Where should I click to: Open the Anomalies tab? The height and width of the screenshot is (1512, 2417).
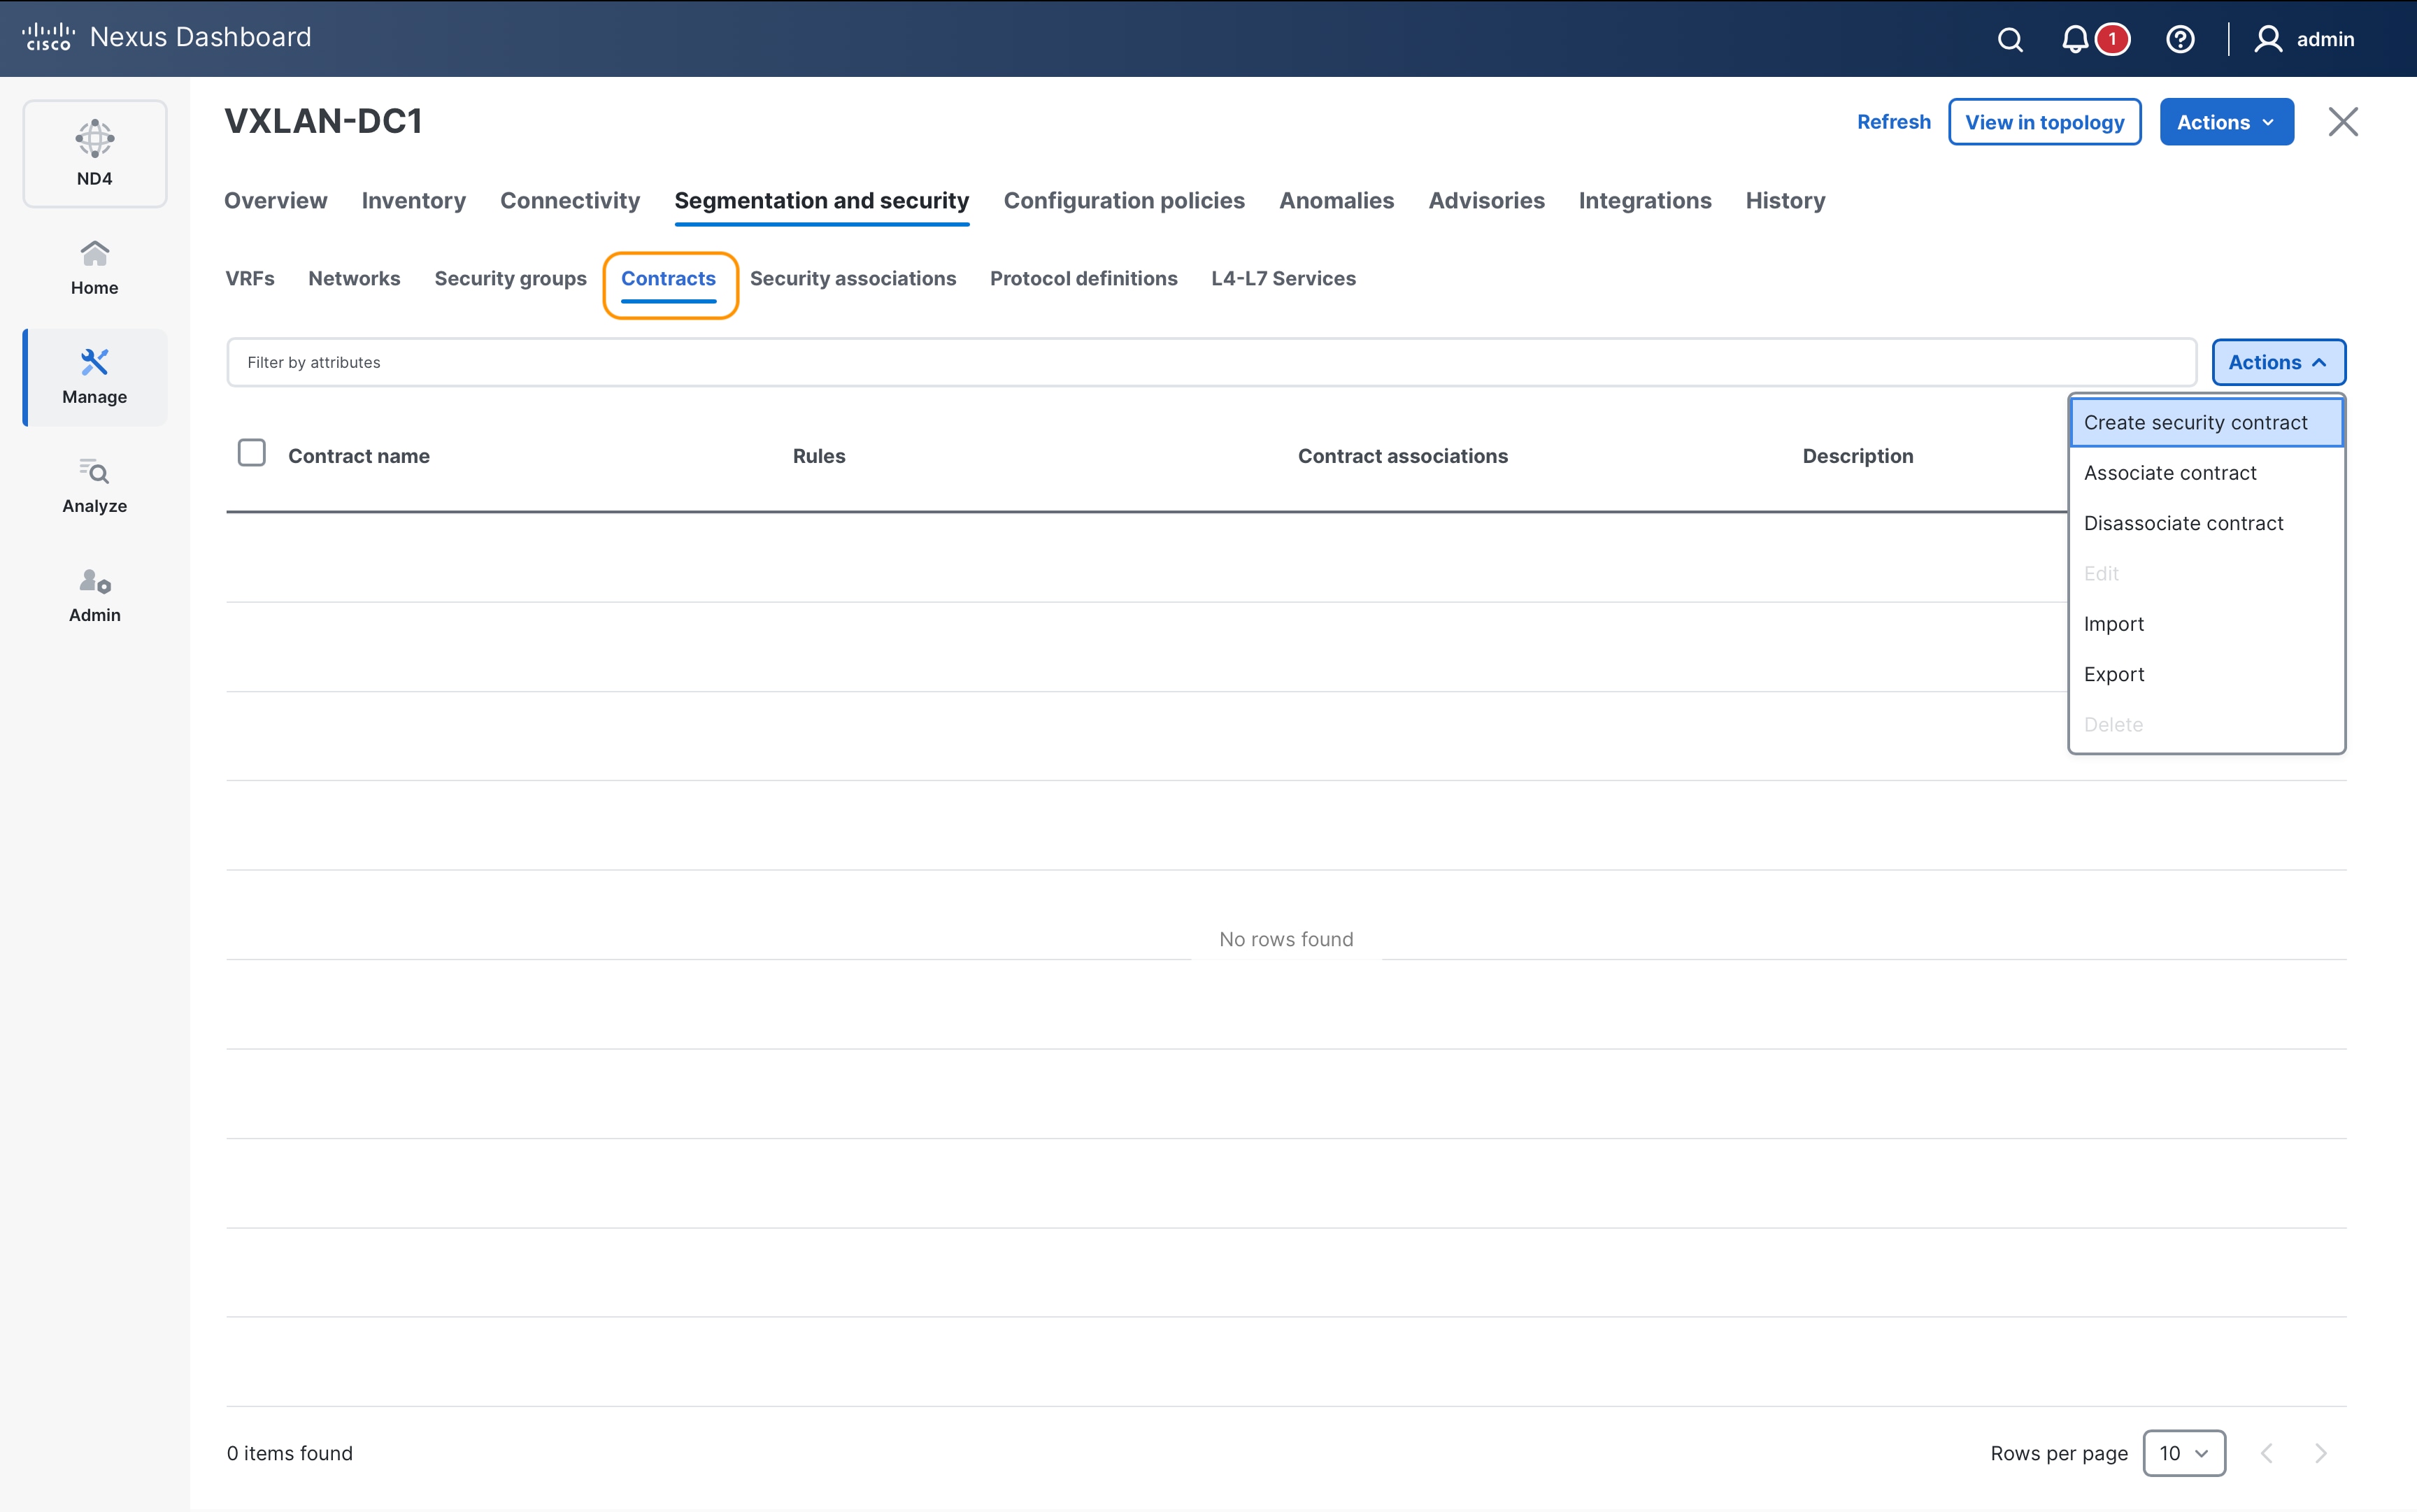point(1336,200)
